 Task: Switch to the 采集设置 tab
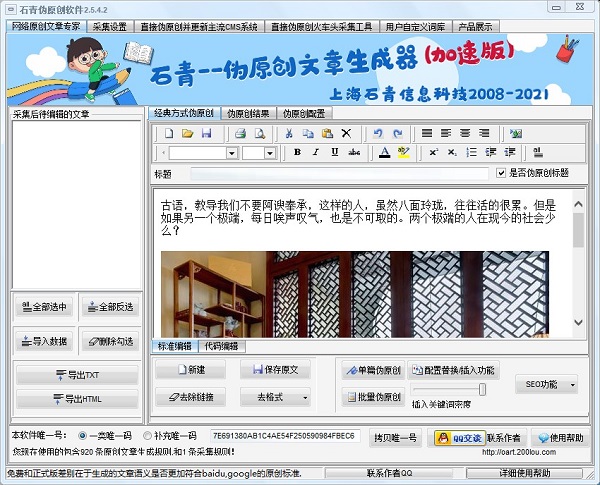point(110,26)
